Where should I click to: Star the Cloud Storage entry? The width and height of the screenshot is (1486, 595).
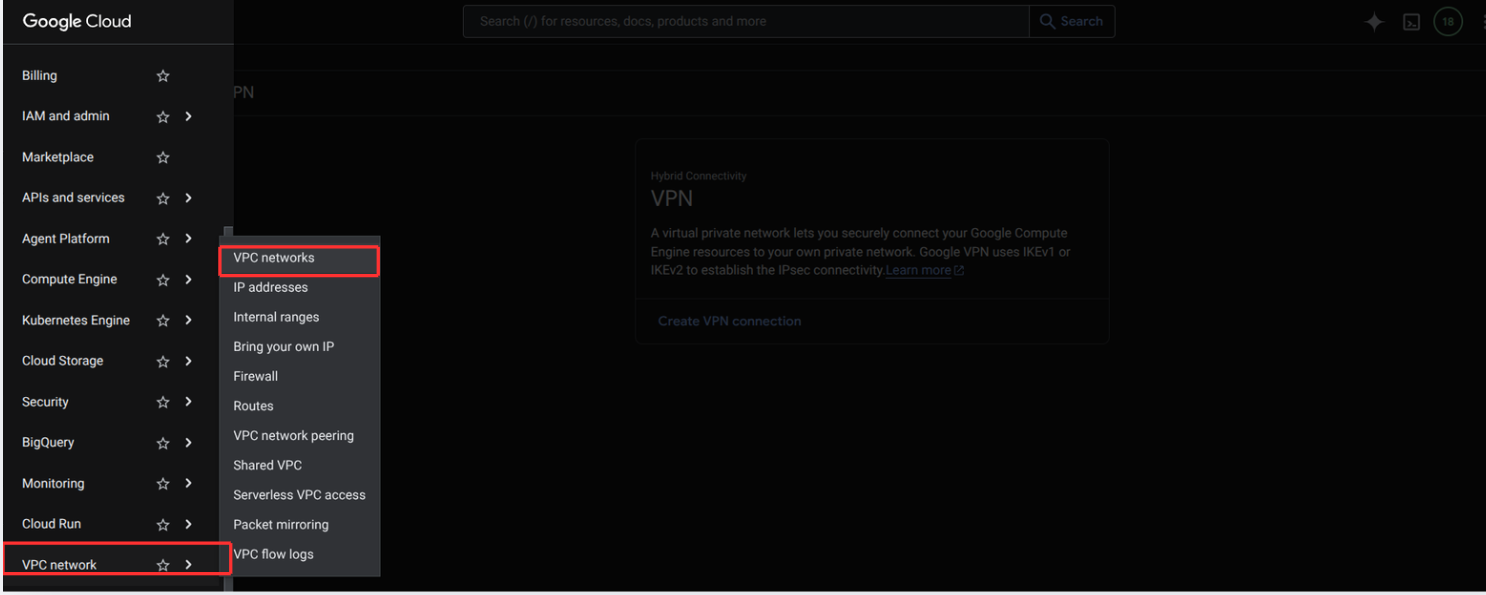coord(163,361)
